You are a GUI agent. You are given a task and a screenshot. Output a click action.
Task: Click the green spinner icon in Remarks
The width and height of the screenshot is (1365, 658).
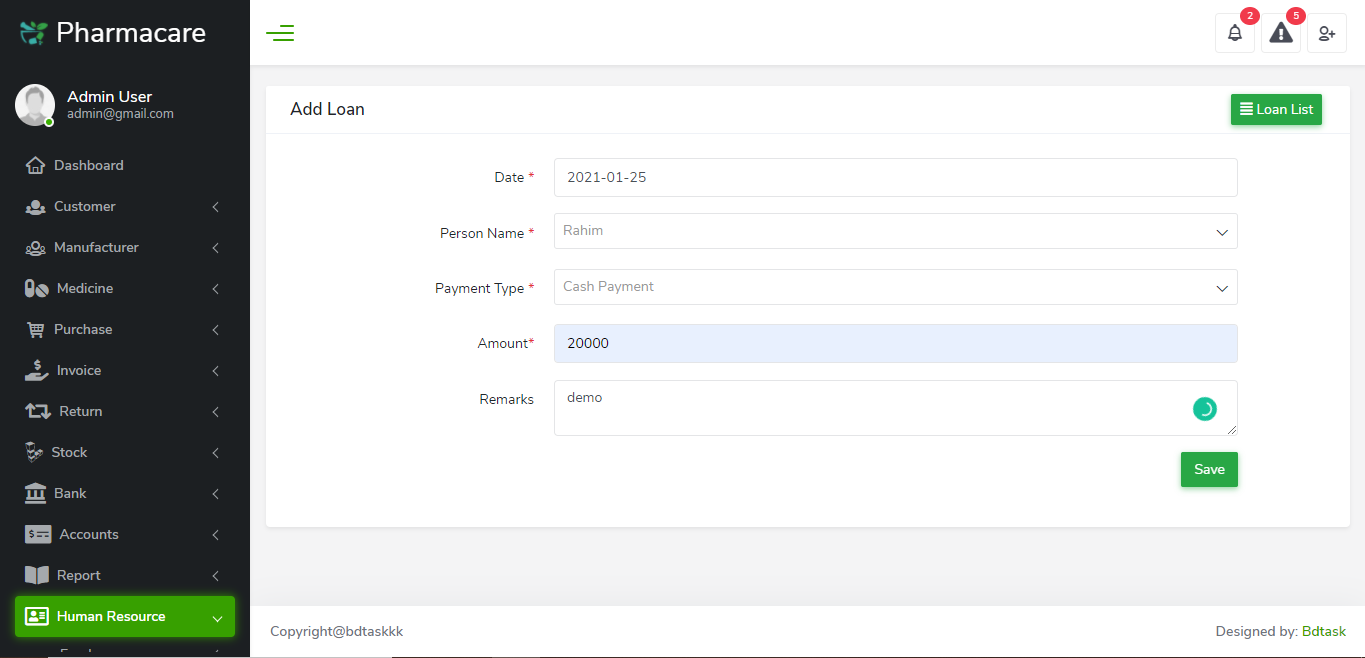1204,408
